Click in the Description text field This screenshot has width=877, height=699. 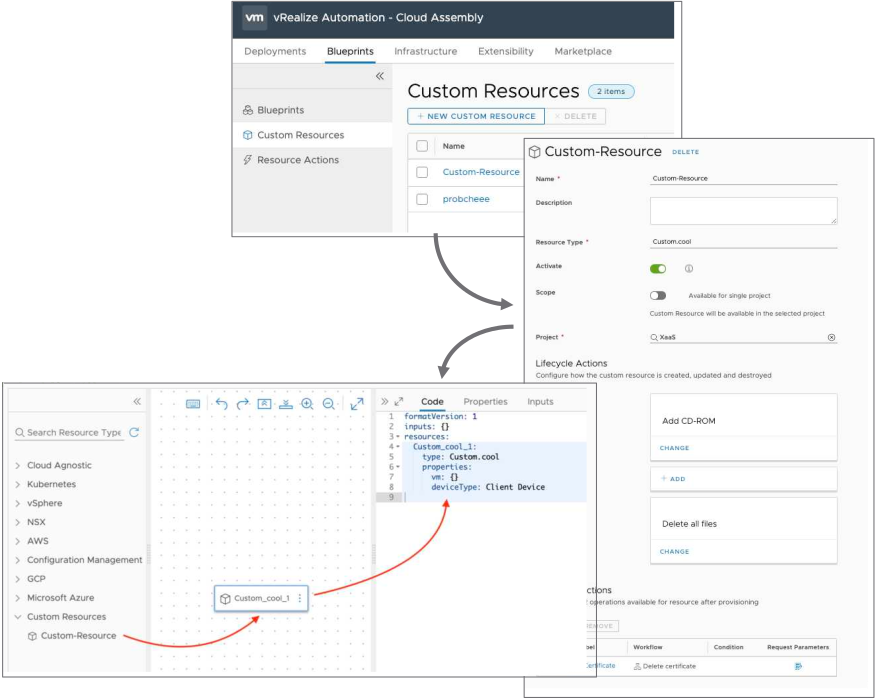point(743,210)
